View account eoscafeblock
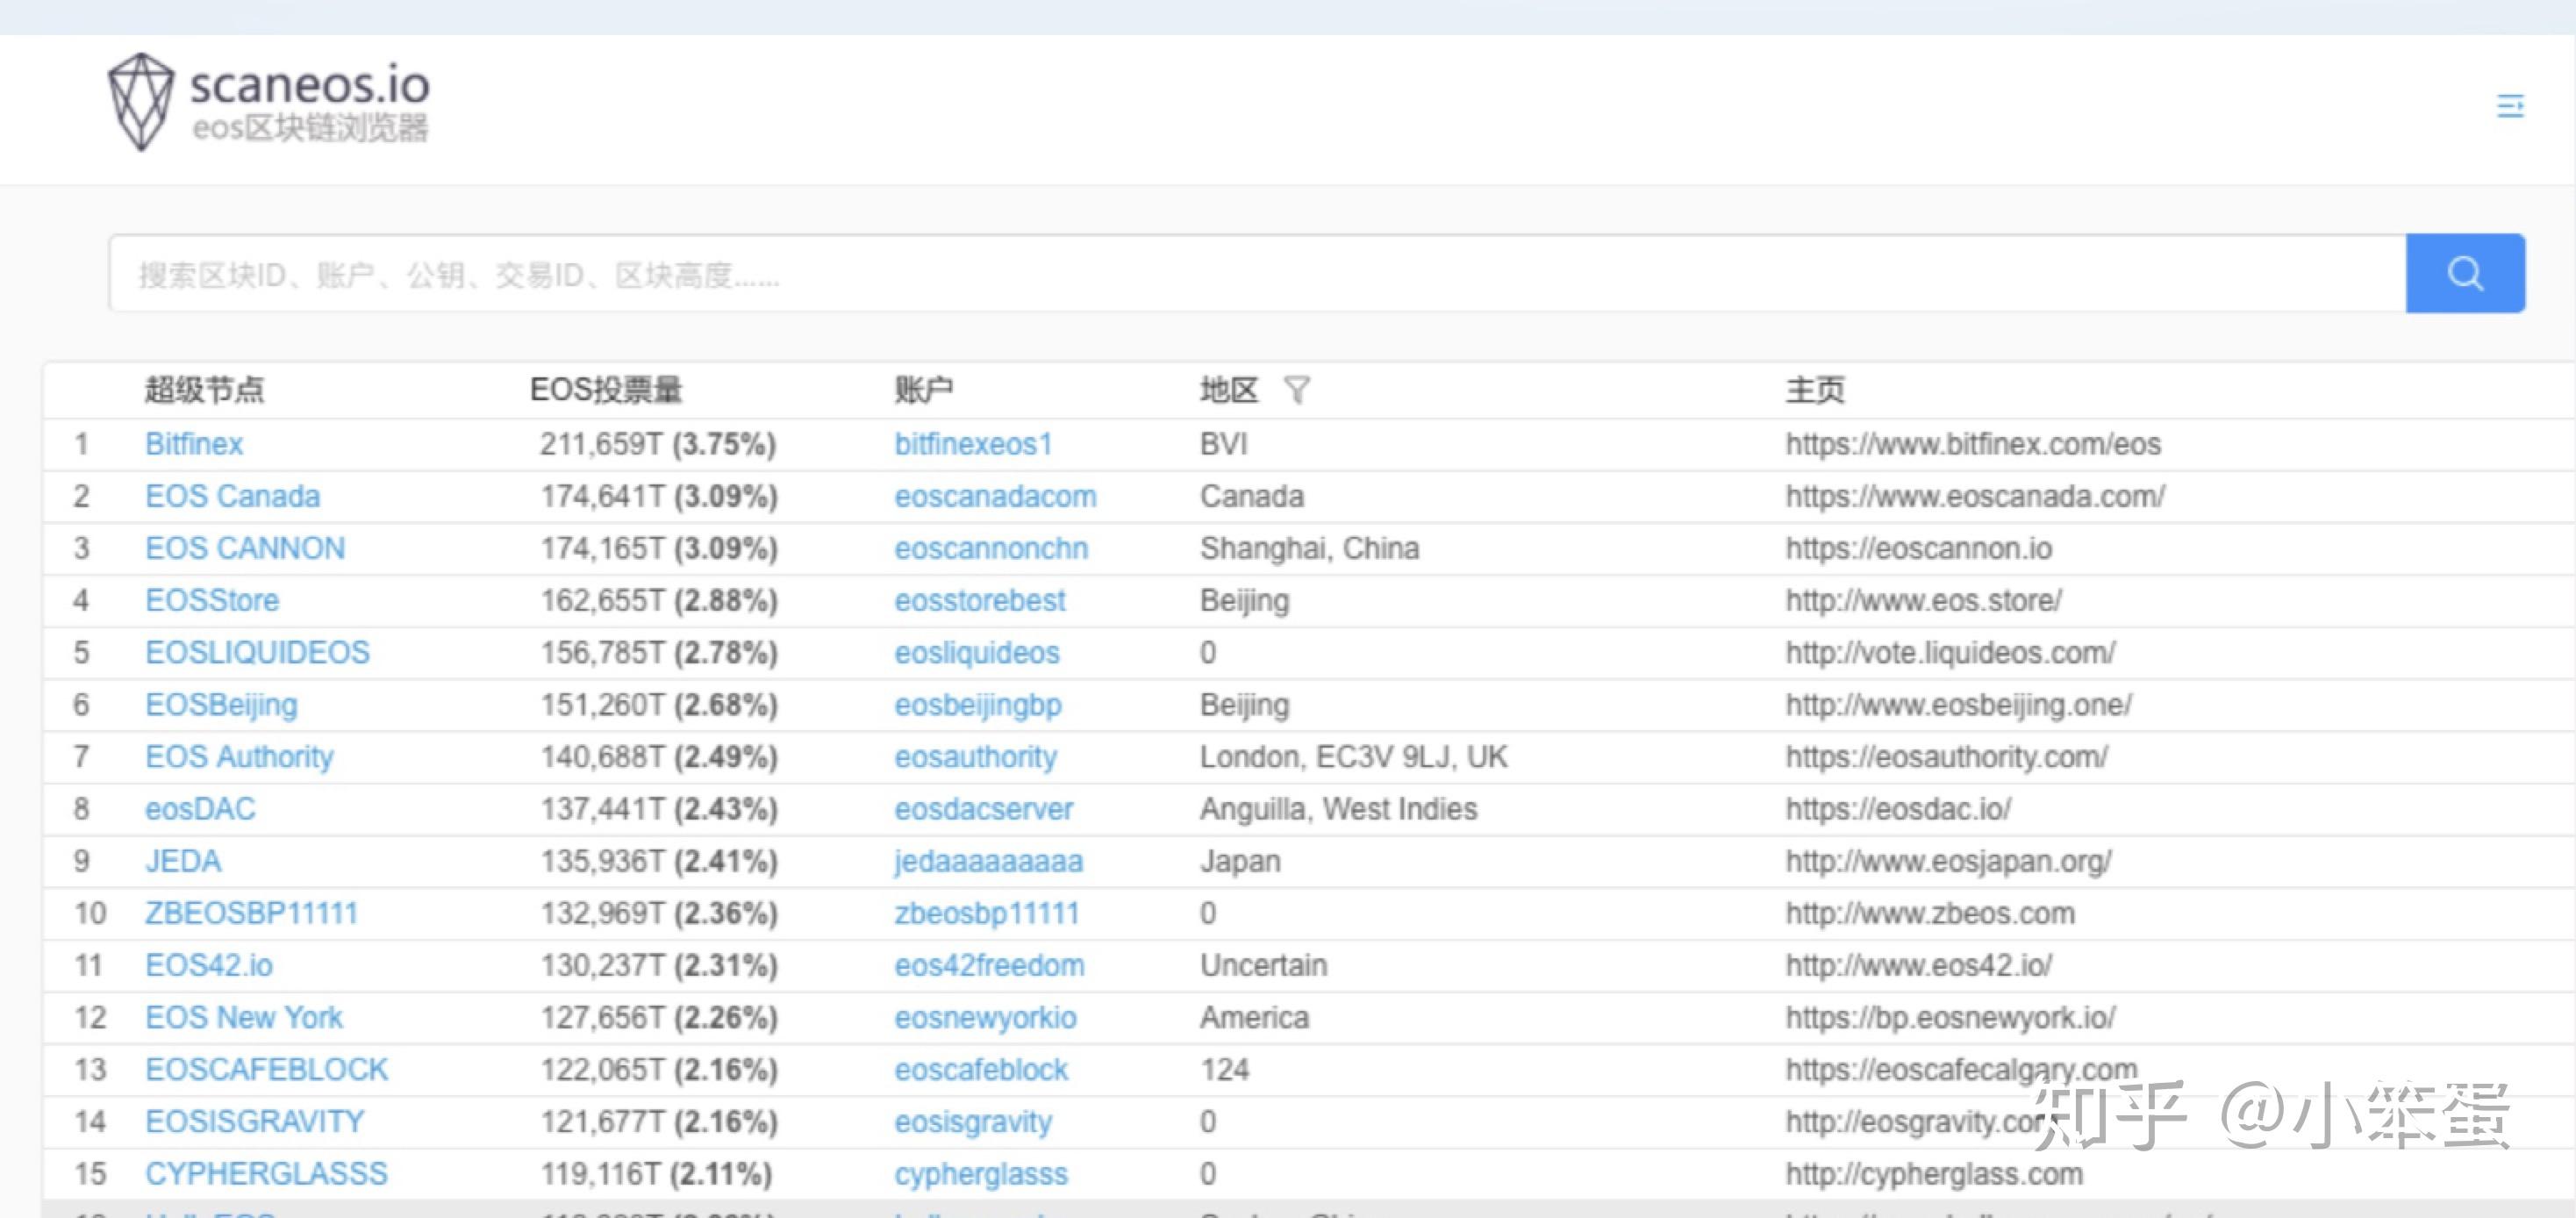 pos(981,1069)
